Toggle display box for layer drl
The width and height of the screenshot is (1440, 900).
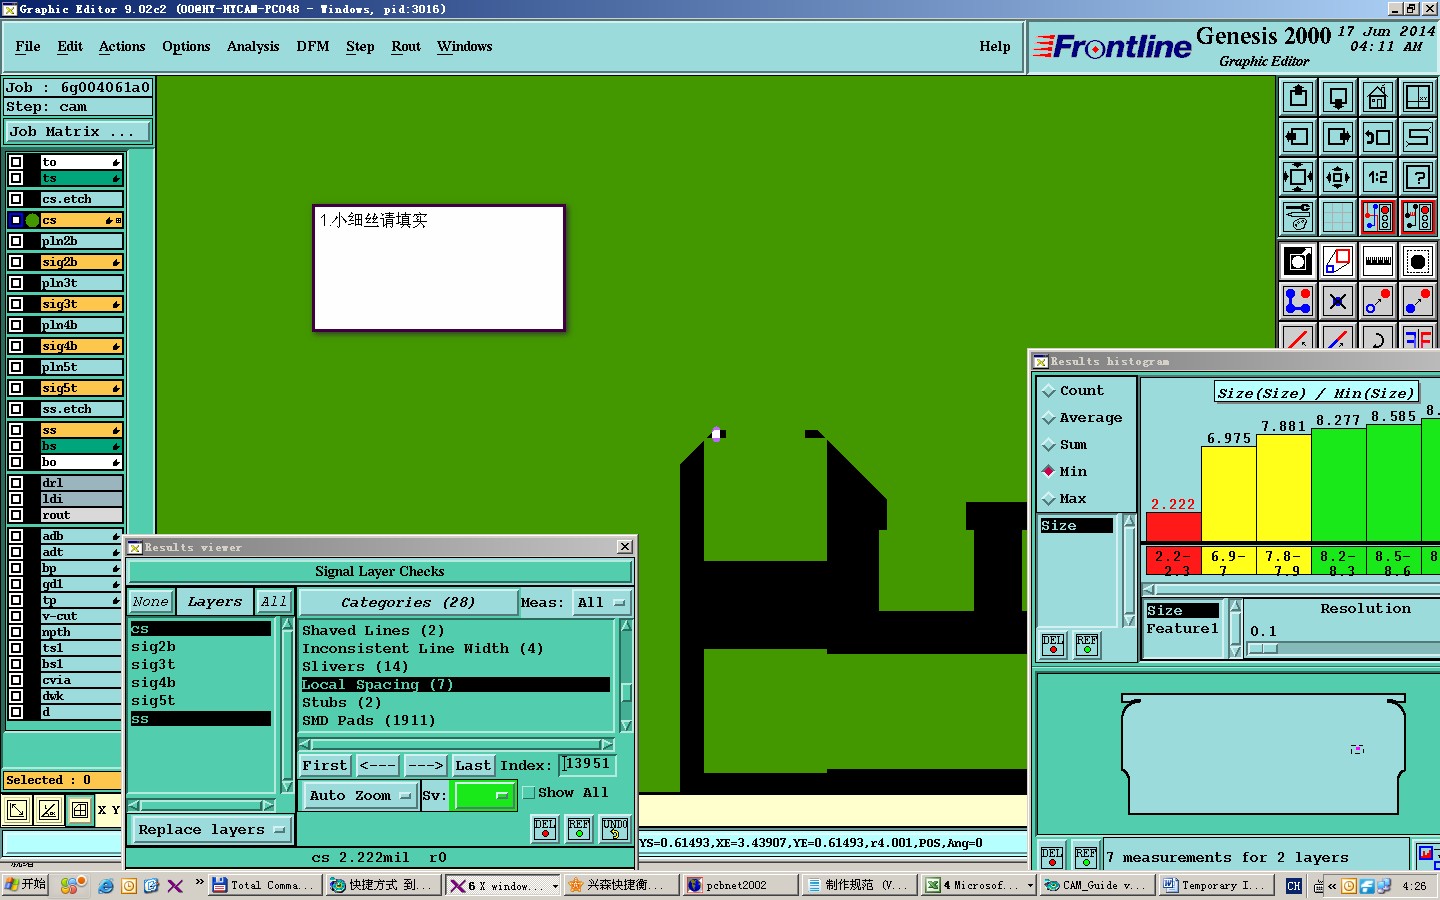point(16,483)
